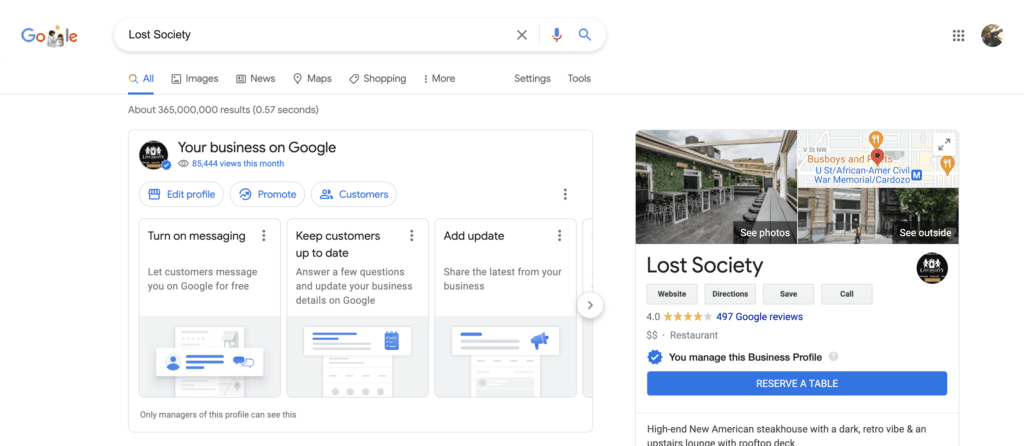The width and height of the screenshot is (1024, 446).
Task: Open options menu on Turn on messaging card
Action: (x=264, y=236)
